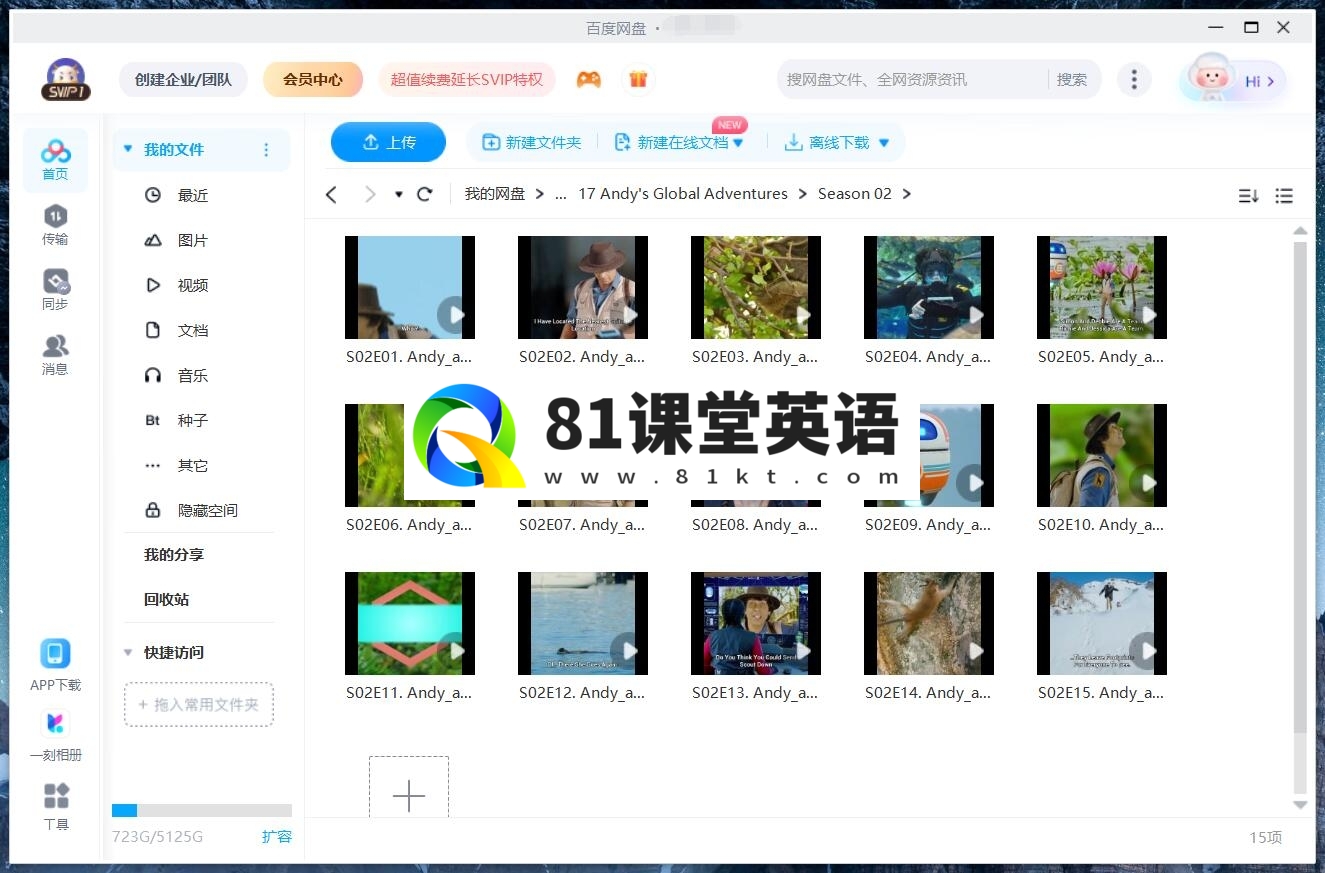The height and width of the screenshot is (873, 1325).
Task: Select the S02E05 video thumbnail
Action: pyautogui.click(x=1102, y=288)
